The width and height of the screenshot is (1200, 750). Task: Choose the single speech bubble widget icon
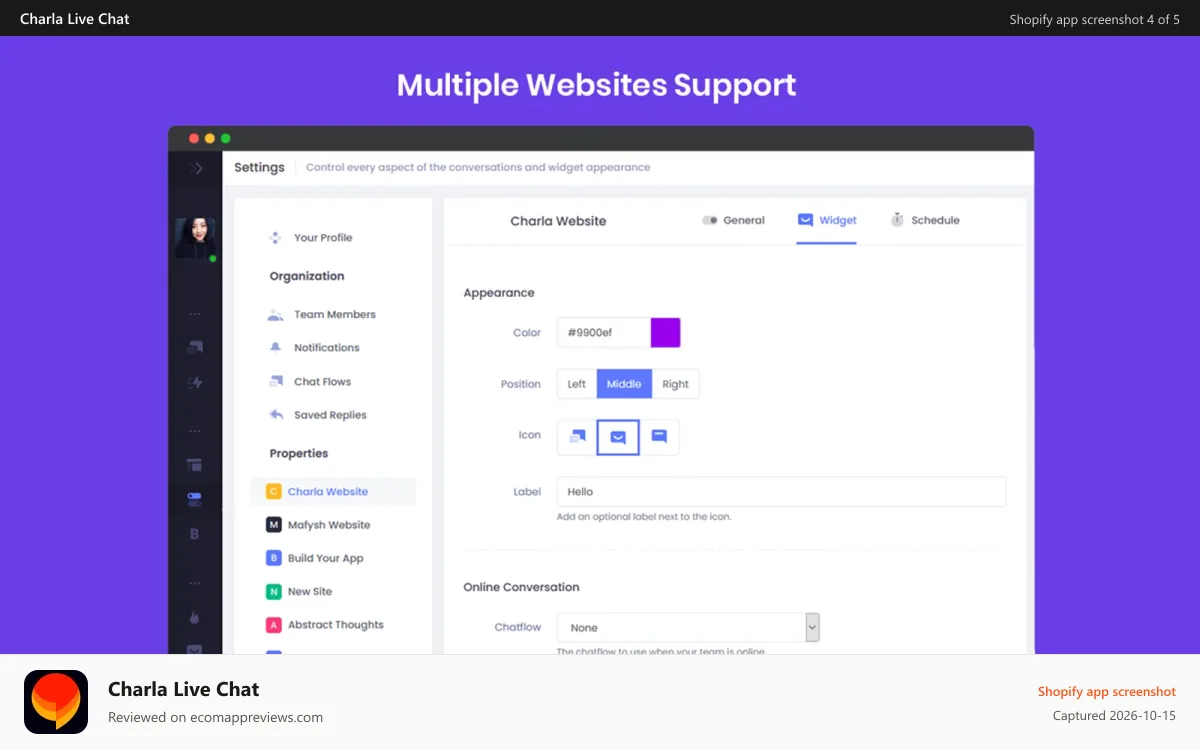point(659,436)
